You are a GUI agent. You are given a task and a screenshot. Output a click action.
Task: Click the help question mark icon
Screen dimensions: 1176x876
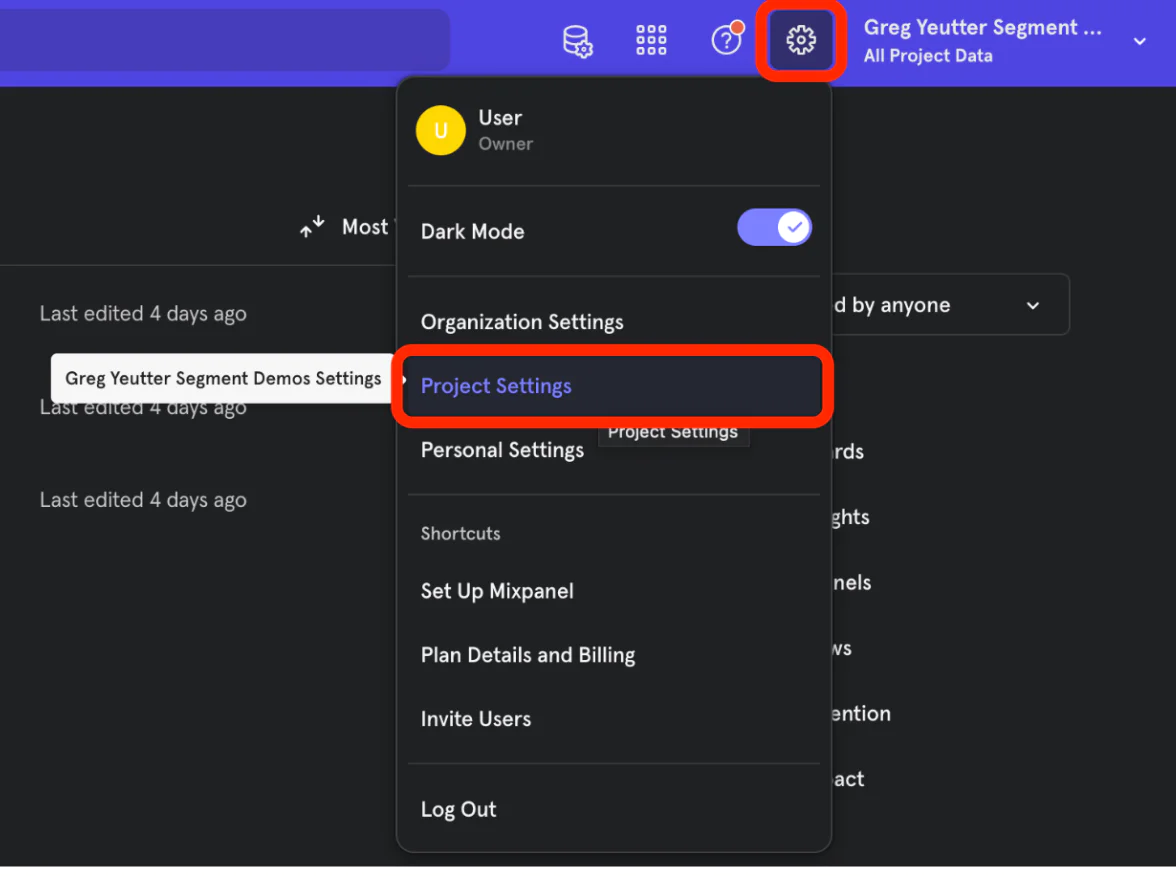[x=726, y=41]
